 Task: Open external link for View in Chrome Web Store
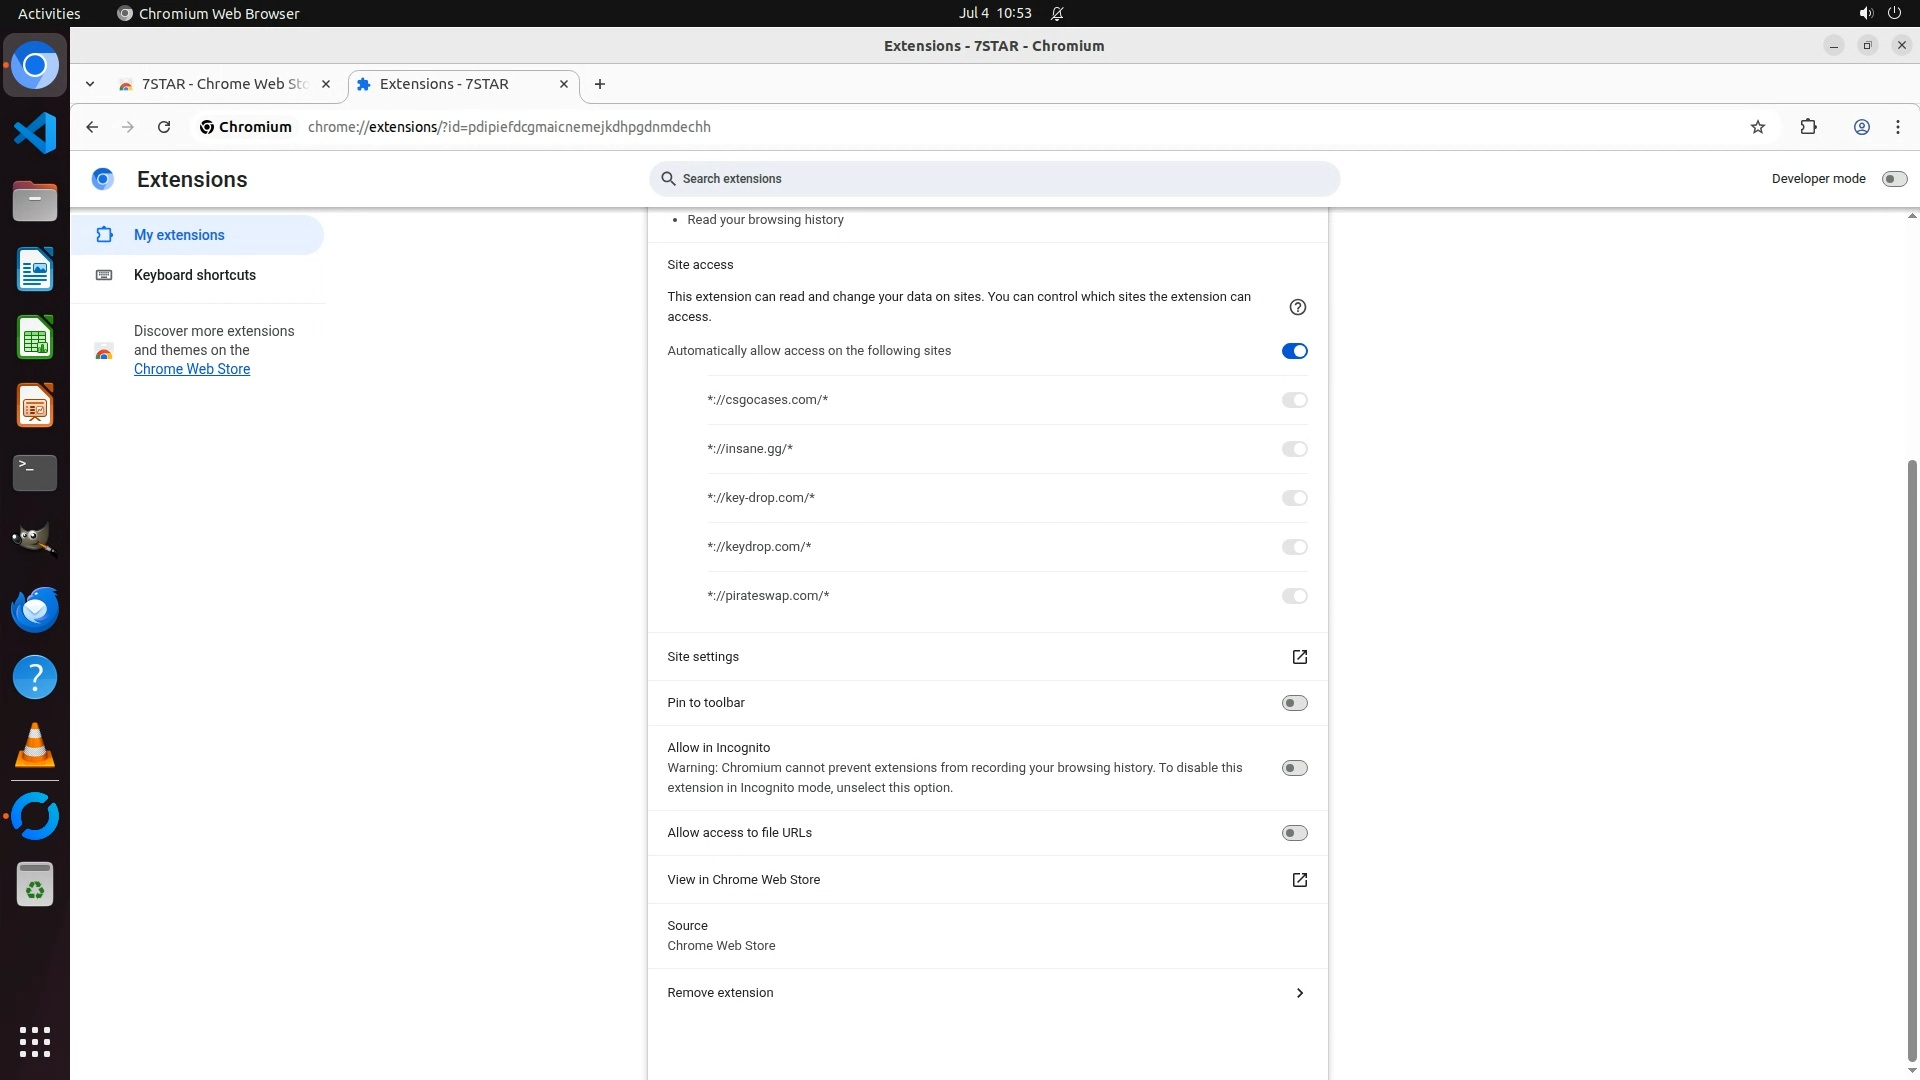tap(1299, 880)
